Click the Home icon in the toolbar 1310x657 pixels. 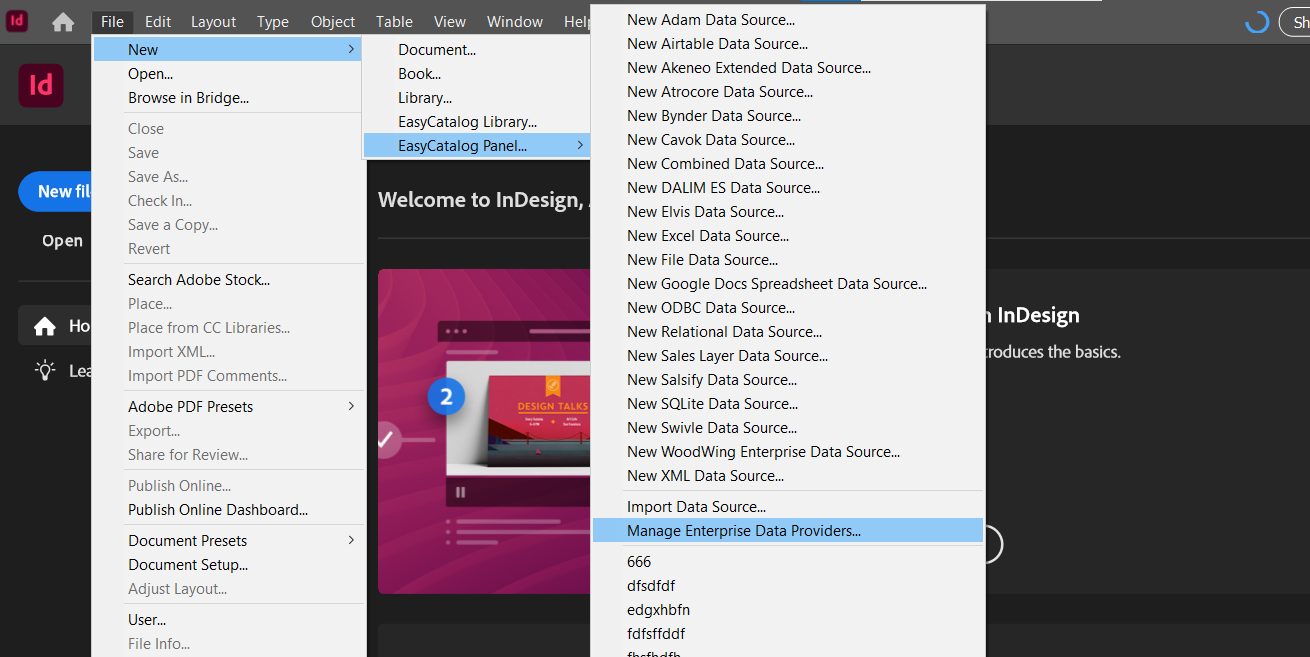click(x=61, y=20)
